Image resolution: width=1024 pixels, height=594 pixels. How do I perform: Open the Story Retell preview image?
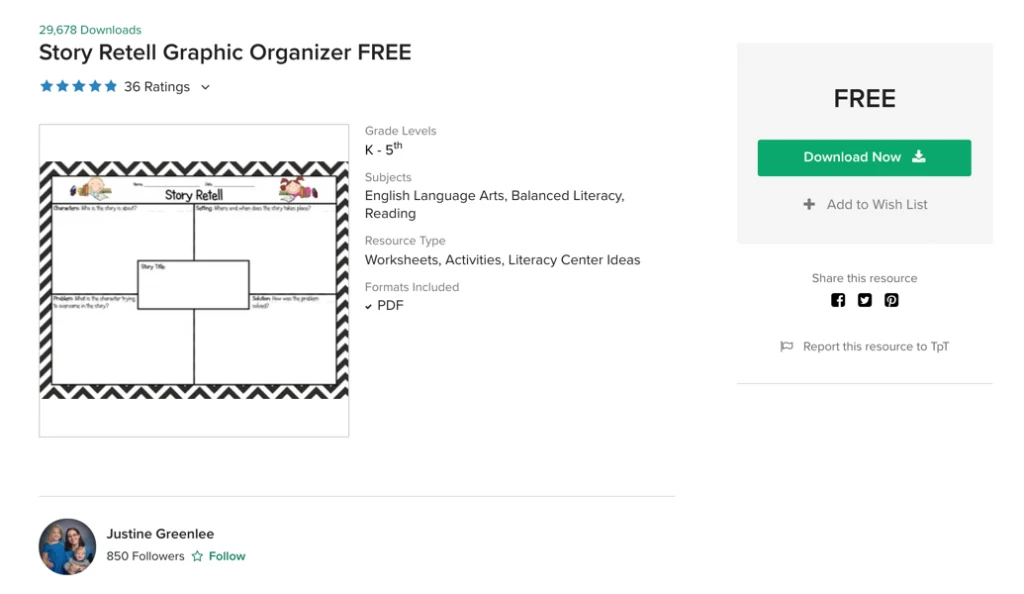coord(194,281)
